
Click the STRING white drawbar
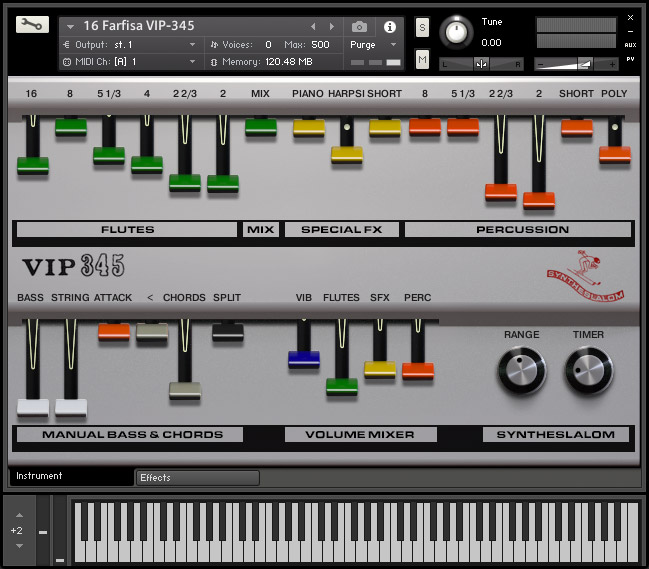[x=71, y=408]
